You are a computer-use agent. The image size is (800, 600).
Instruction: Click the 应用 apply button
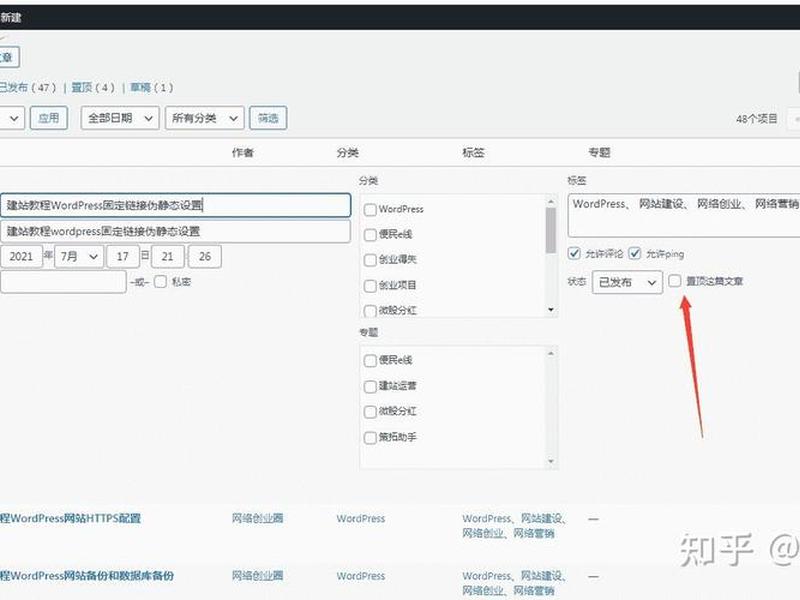coord(49,118)
